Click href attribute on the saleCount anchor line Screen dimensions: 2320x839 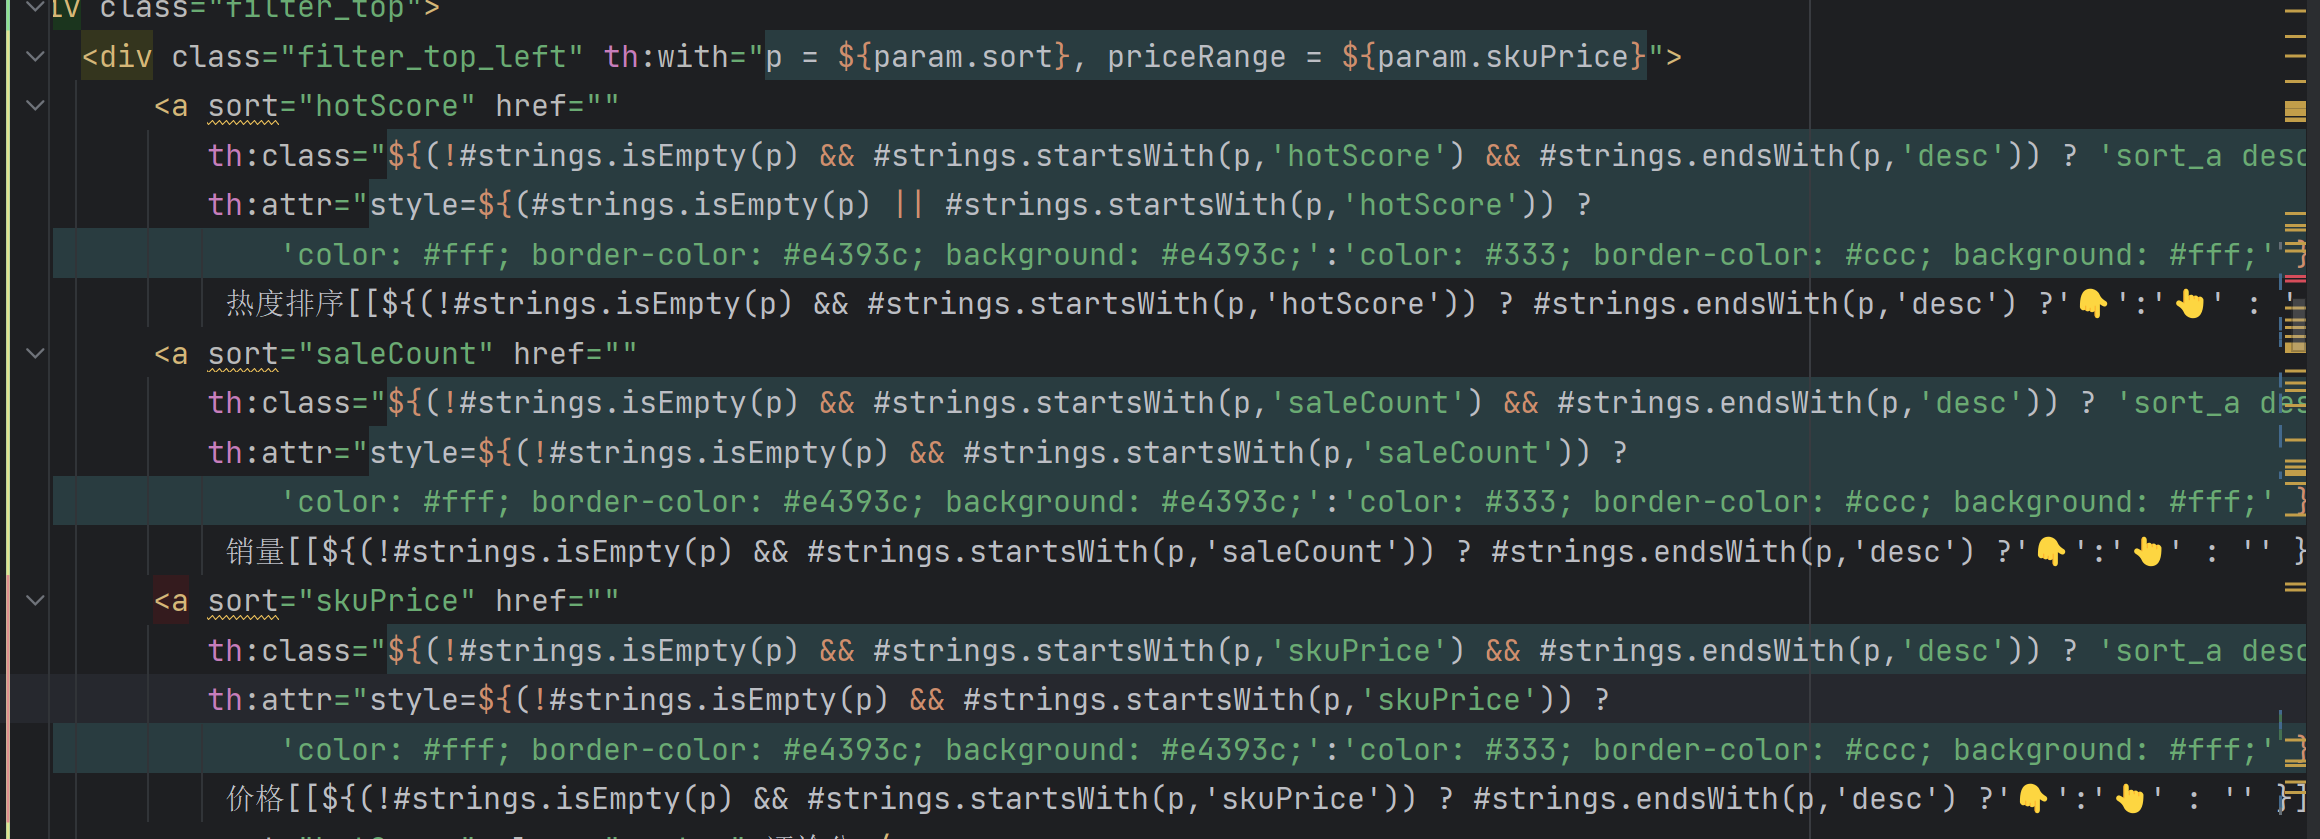548,354
